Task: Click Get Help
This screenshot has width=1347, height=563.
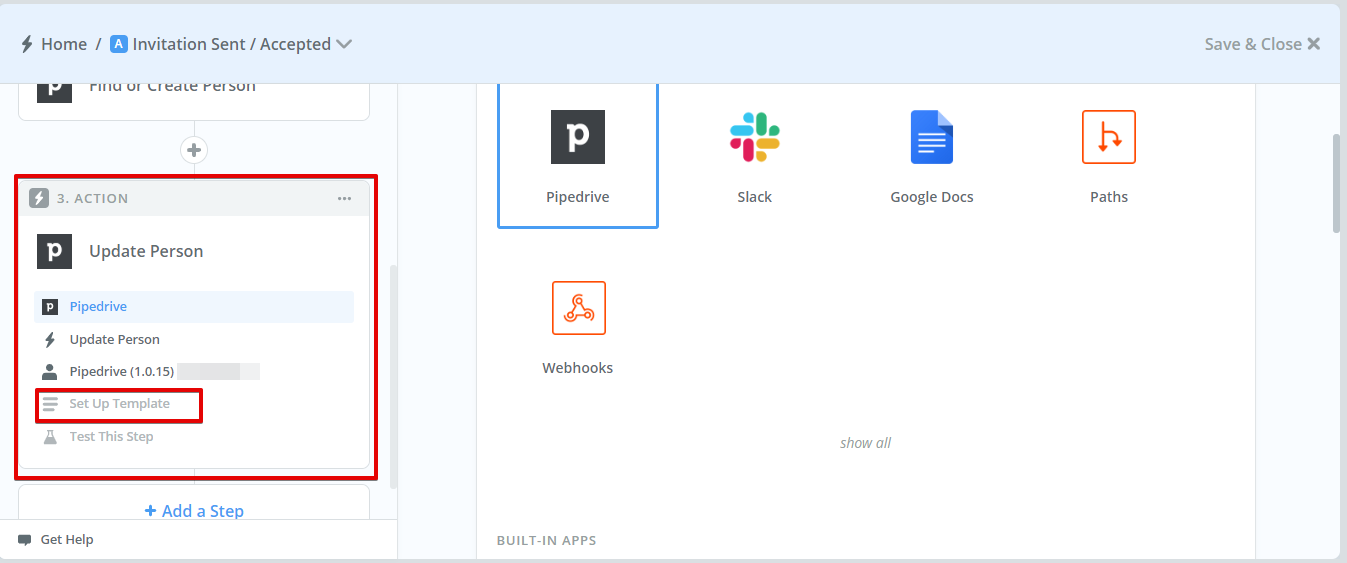Action: [x=67, y=540]
